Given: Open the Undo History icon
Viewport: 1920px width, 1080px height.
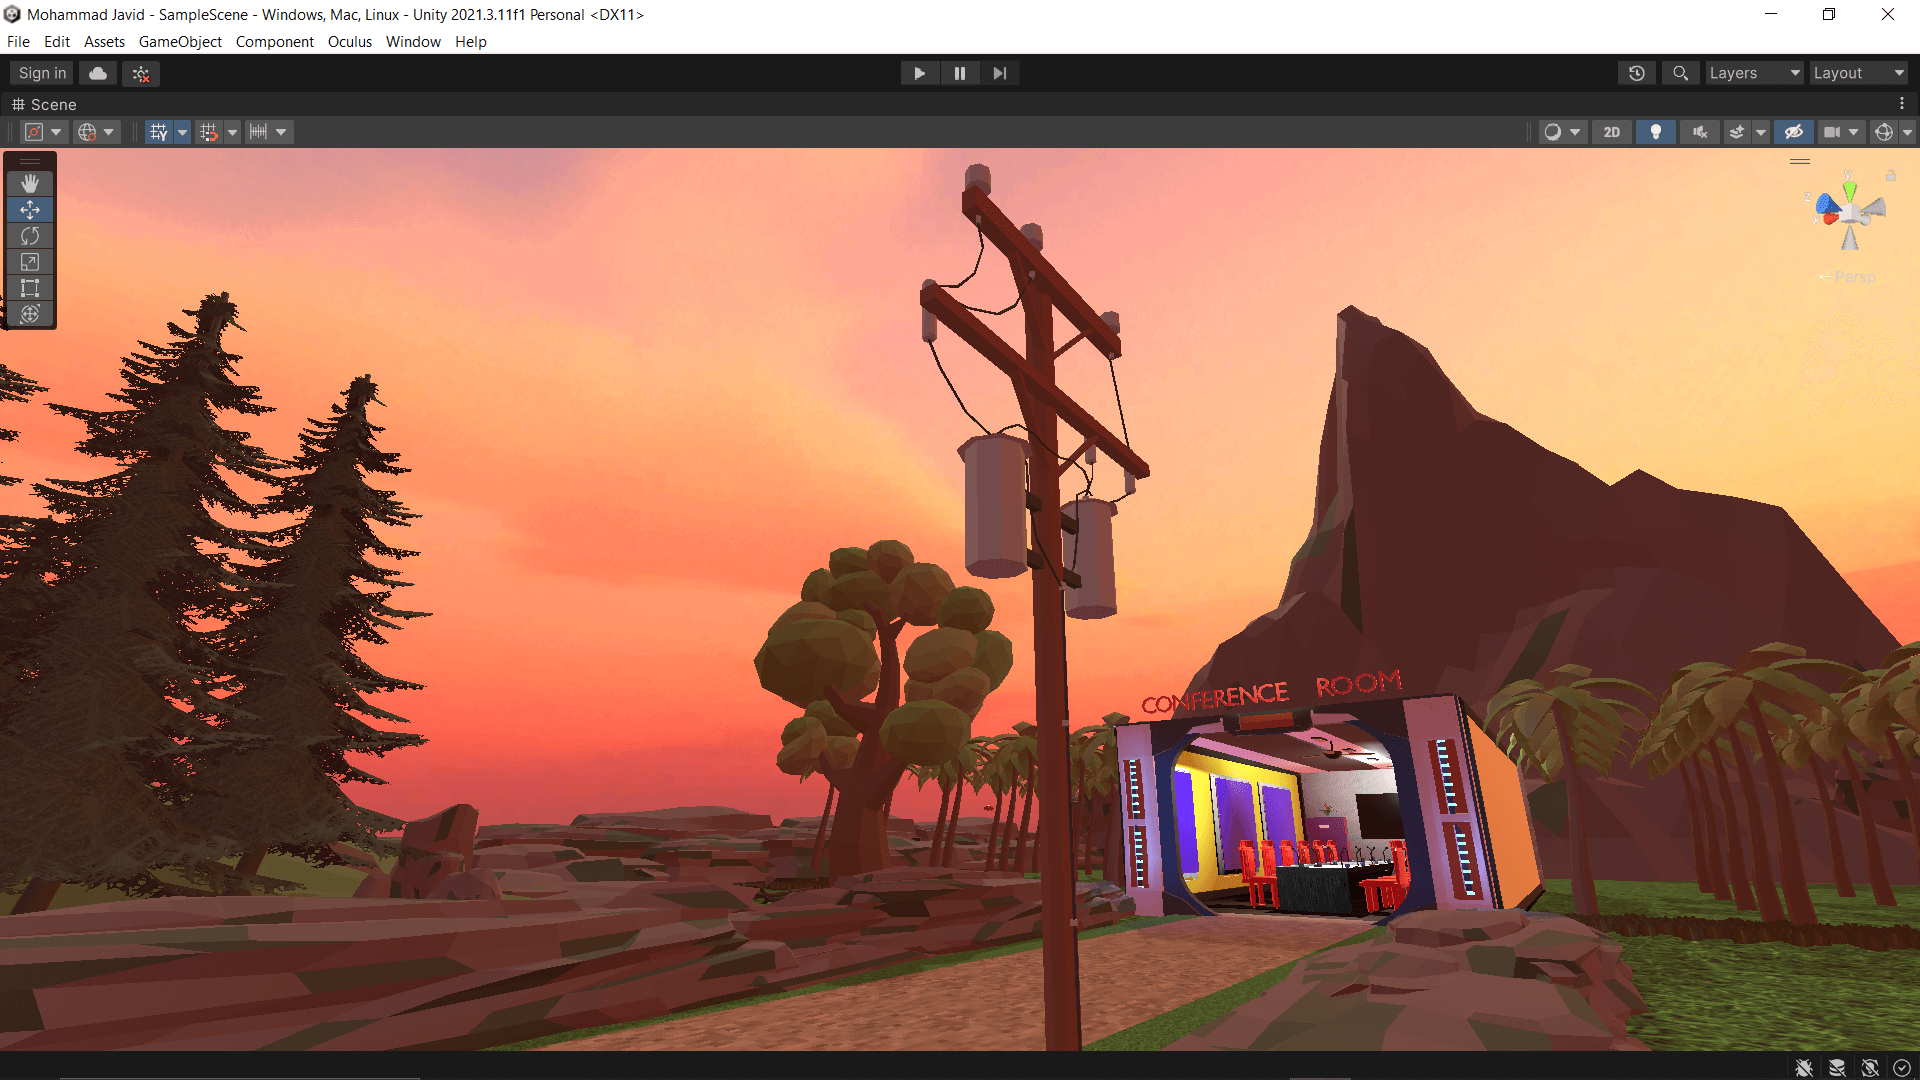Looking at the screenshot, I should click(x=1637, y=73).
